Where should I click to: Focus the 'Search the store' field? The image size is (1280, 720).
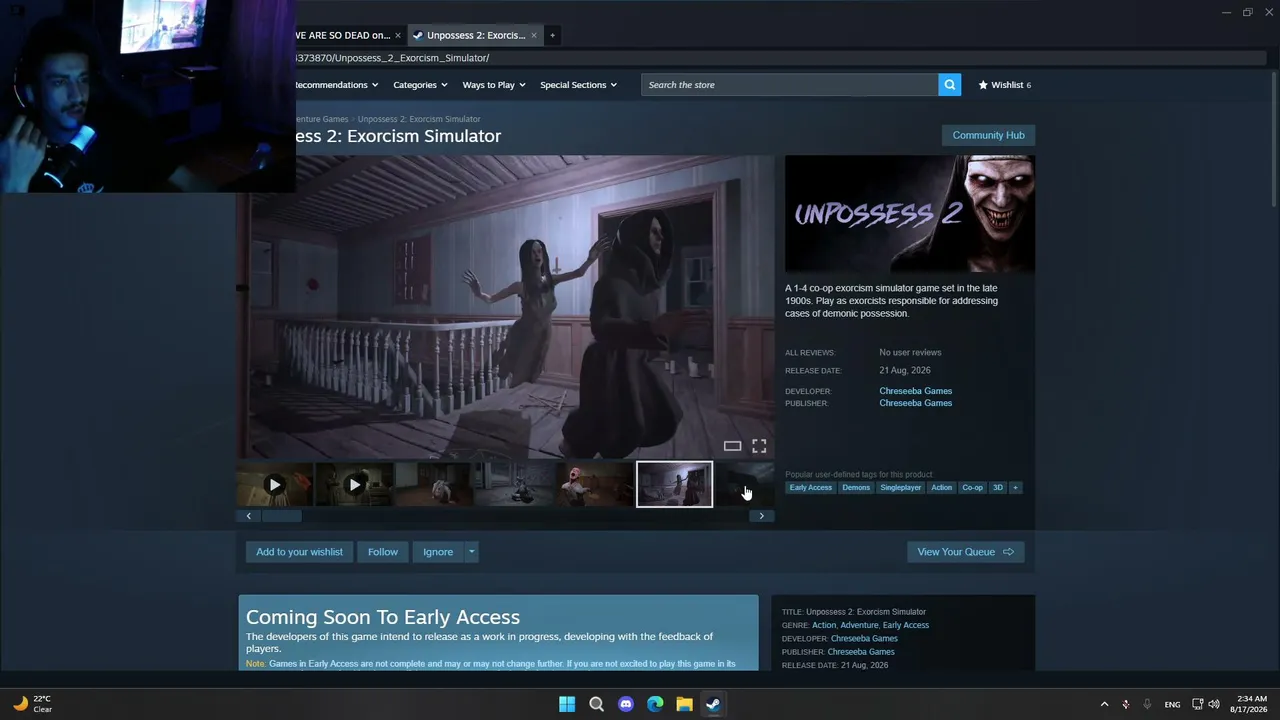point(790,85)
